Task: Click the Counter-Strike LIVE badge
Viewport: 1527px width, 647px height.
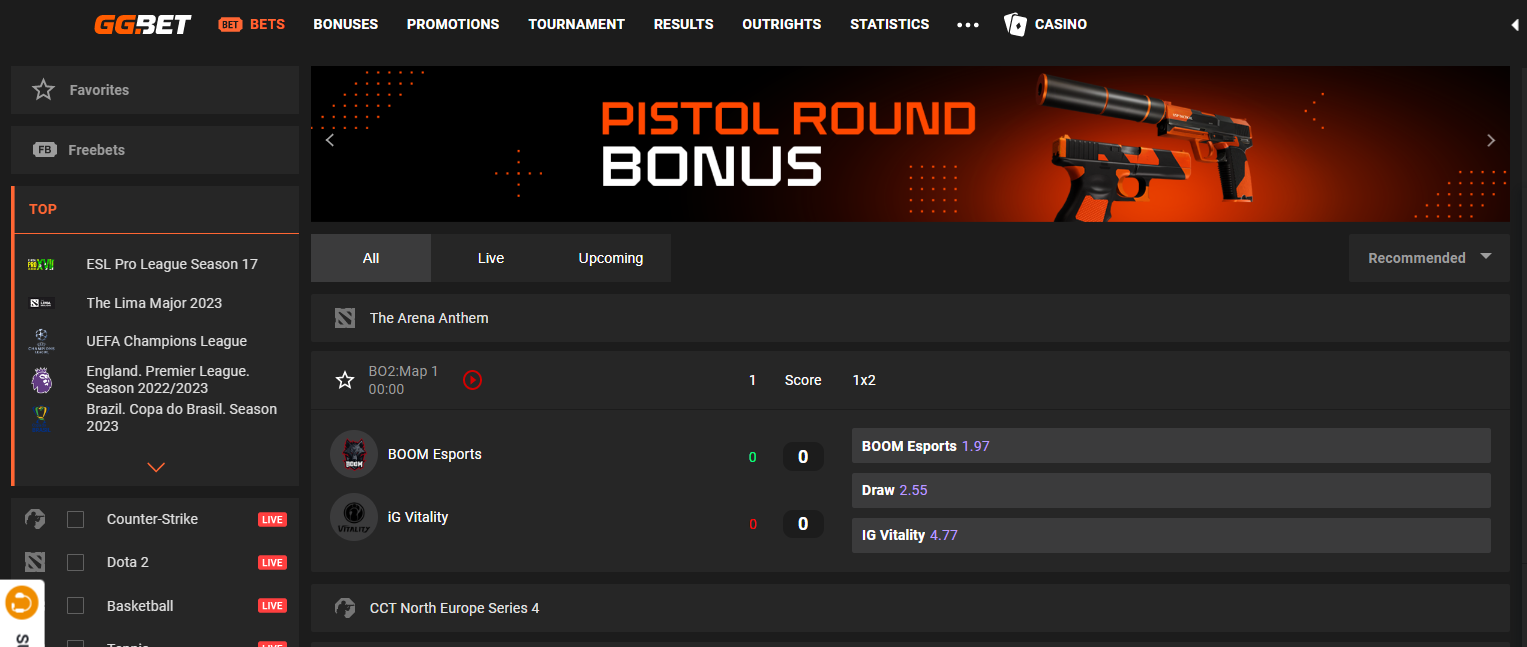Action: pos(272,520)
